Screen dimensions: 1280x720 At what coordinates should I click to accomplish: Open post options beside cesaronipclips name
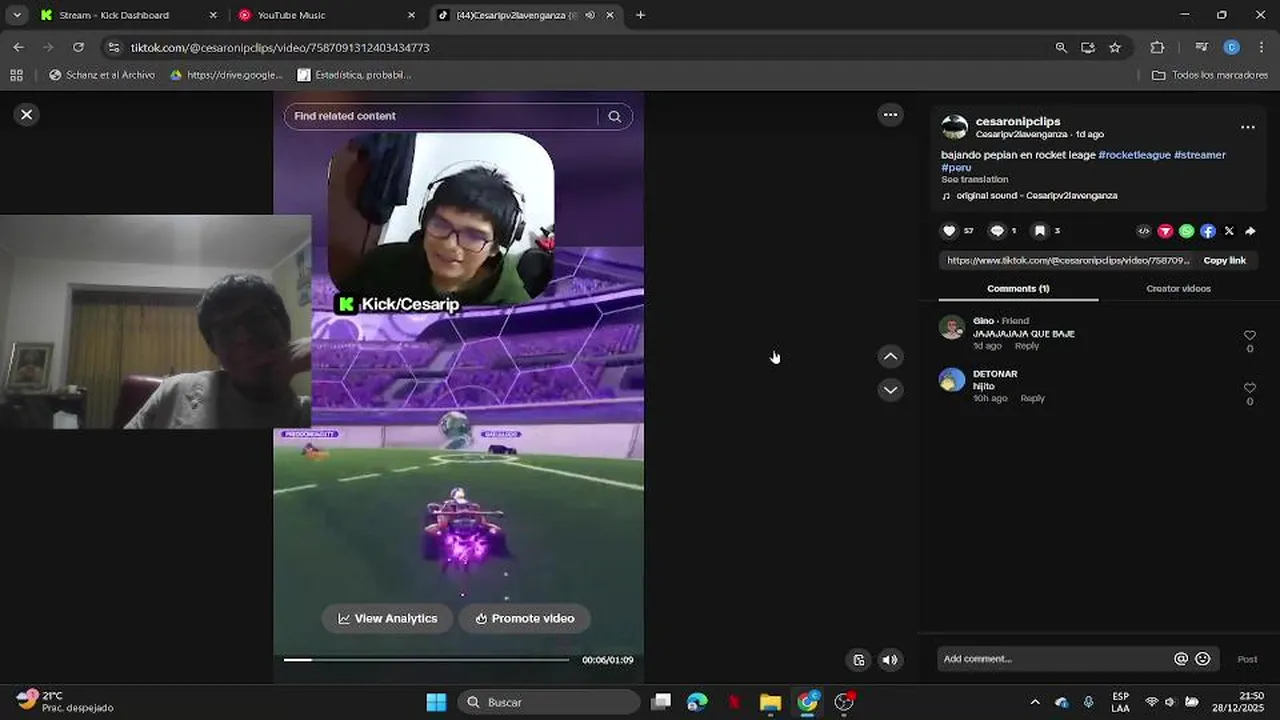(1247, 127)
